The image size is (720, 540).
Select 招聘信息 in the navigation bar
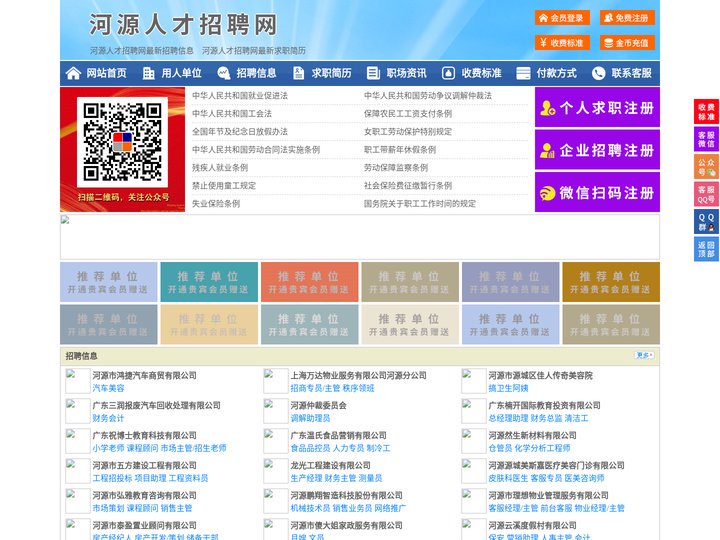tap(256, 73)
